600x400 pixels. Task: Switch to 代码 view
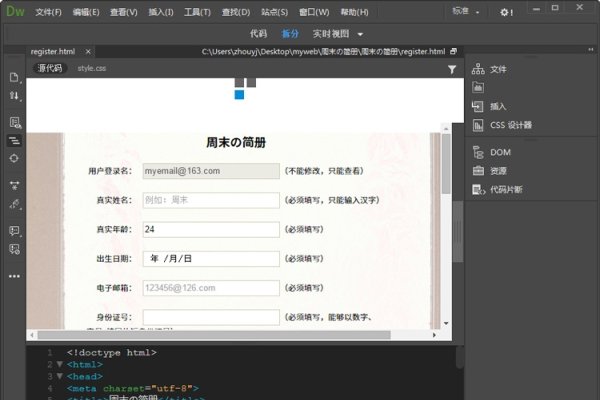(258, 34)
